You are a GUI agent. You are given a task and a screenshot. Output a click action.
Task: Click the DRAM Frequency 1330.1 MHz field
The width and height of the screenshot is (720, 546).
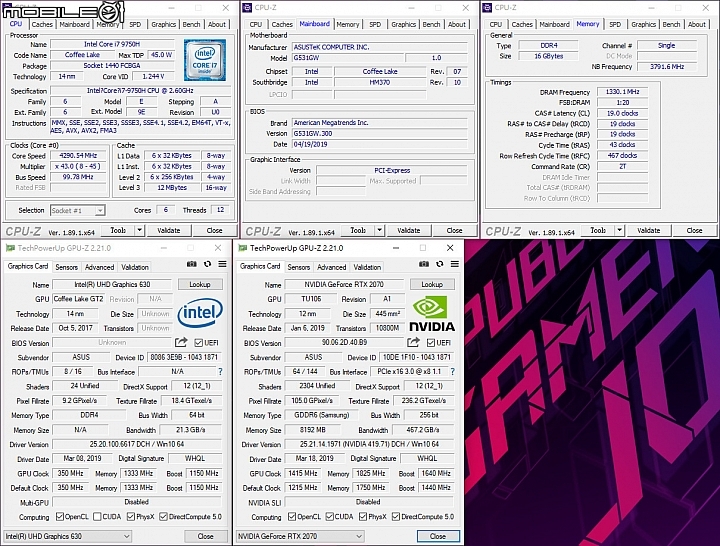point(622,92)
